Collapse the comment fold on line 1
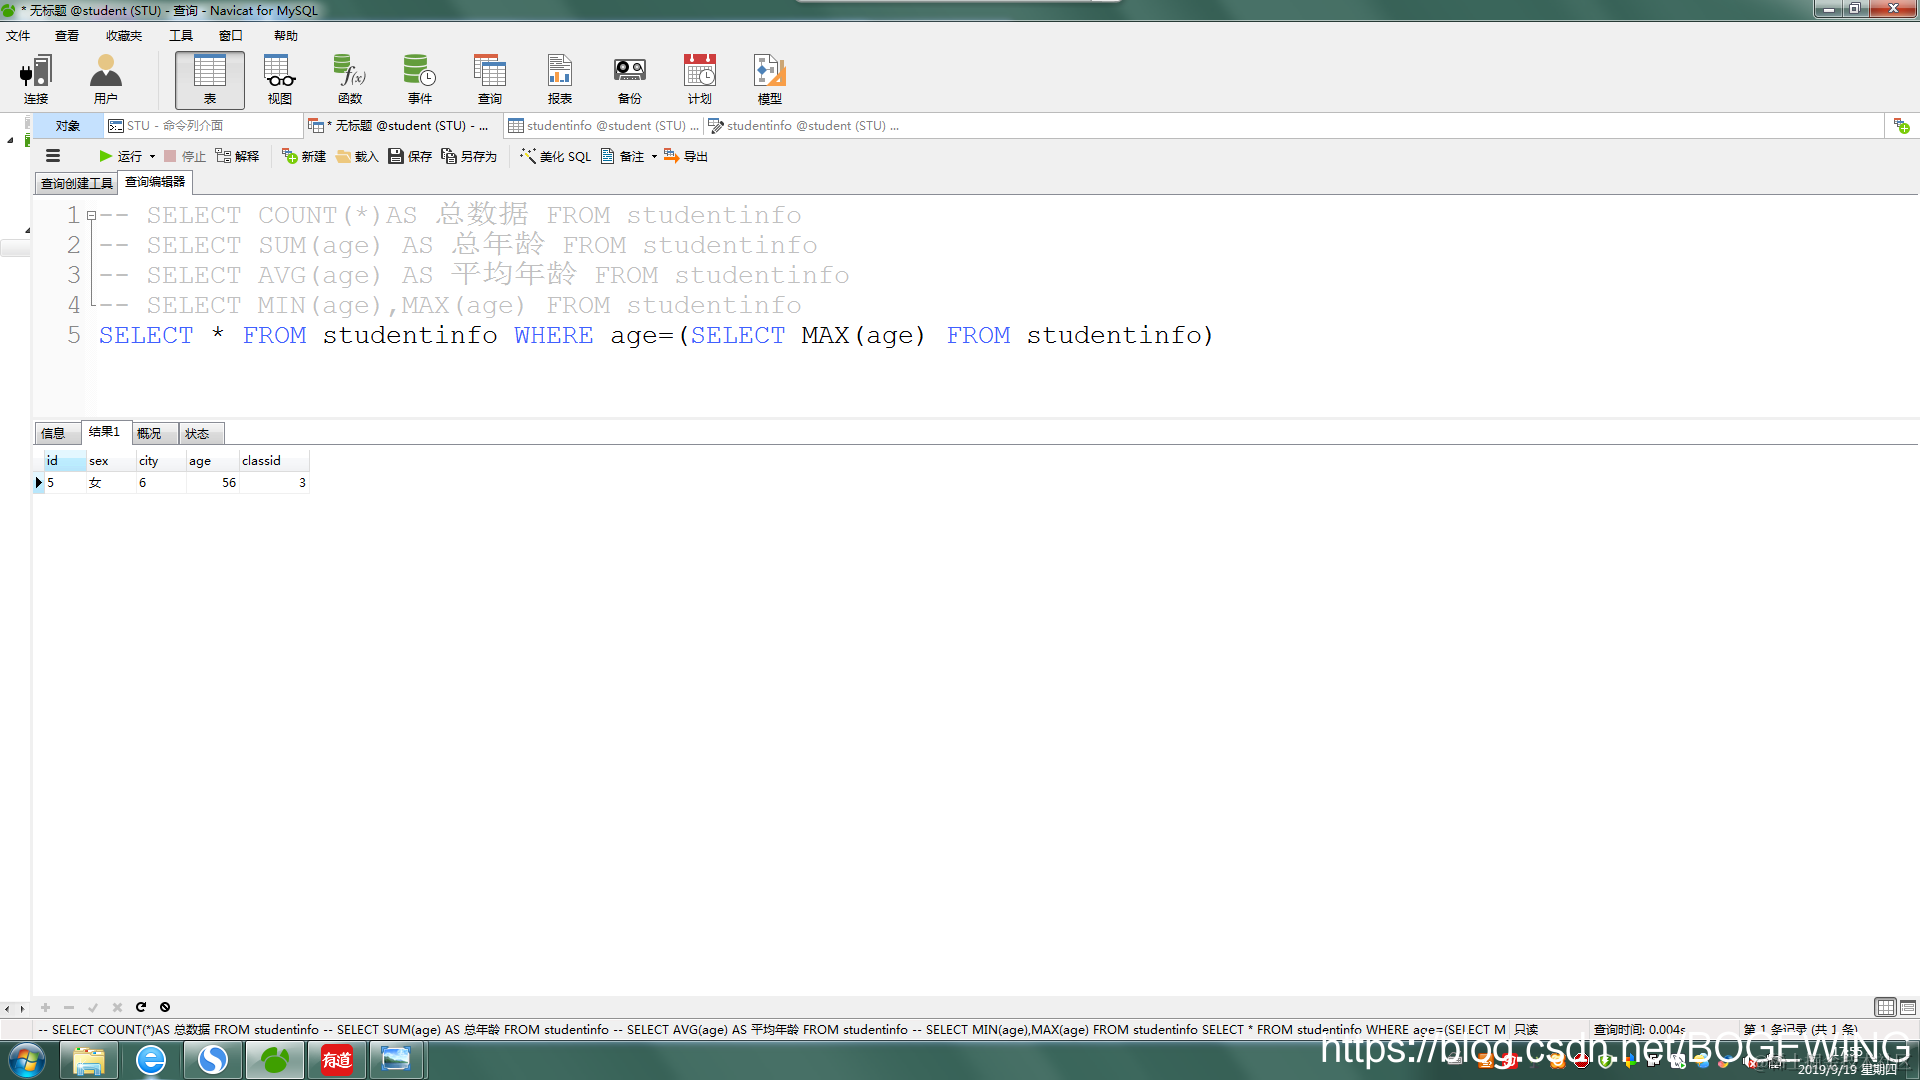 pyautogui.click(x=91, y=216)
